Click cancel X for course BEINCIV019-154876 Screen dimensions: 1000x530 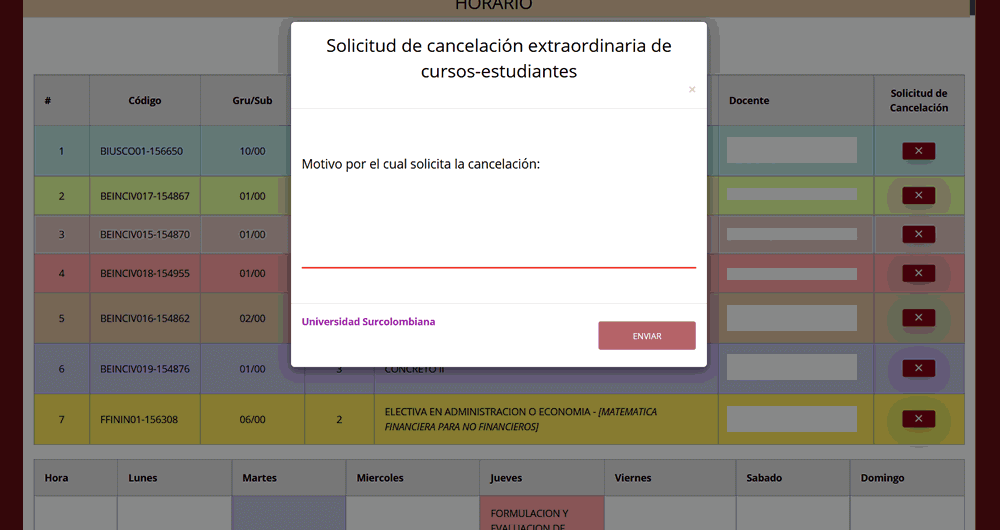(918, 368)
